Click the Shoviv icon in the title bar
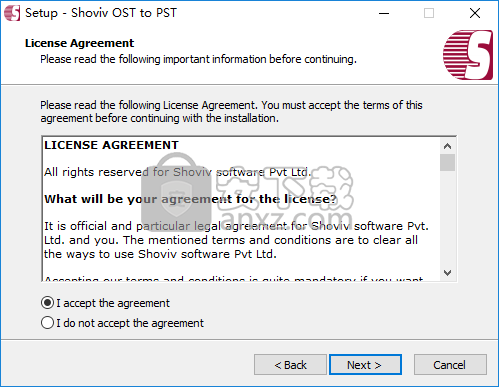The height and width of the screenshot is (387, 499). pyautogui.click(x=12, y=13)
